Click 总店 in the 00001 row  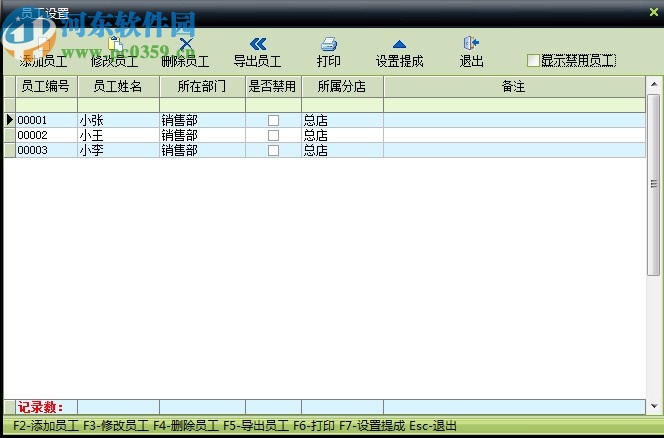click(x=315, y=120)
